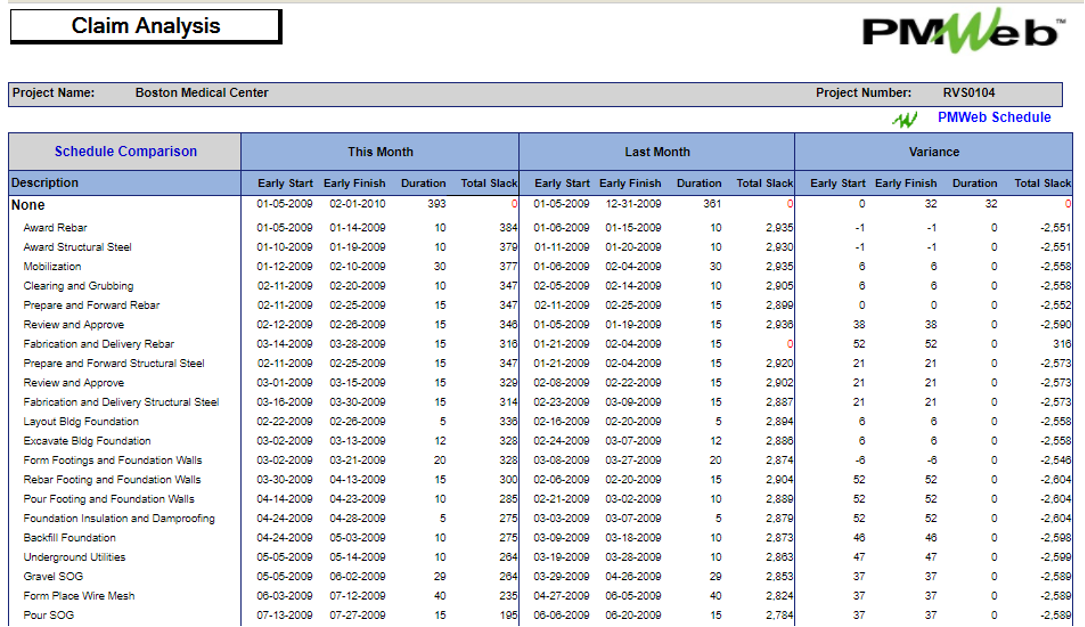1085x627 pixels.
Task: Click Backfill Foundation last month early start 03-09-2009
Action: (x=561, y=538)
